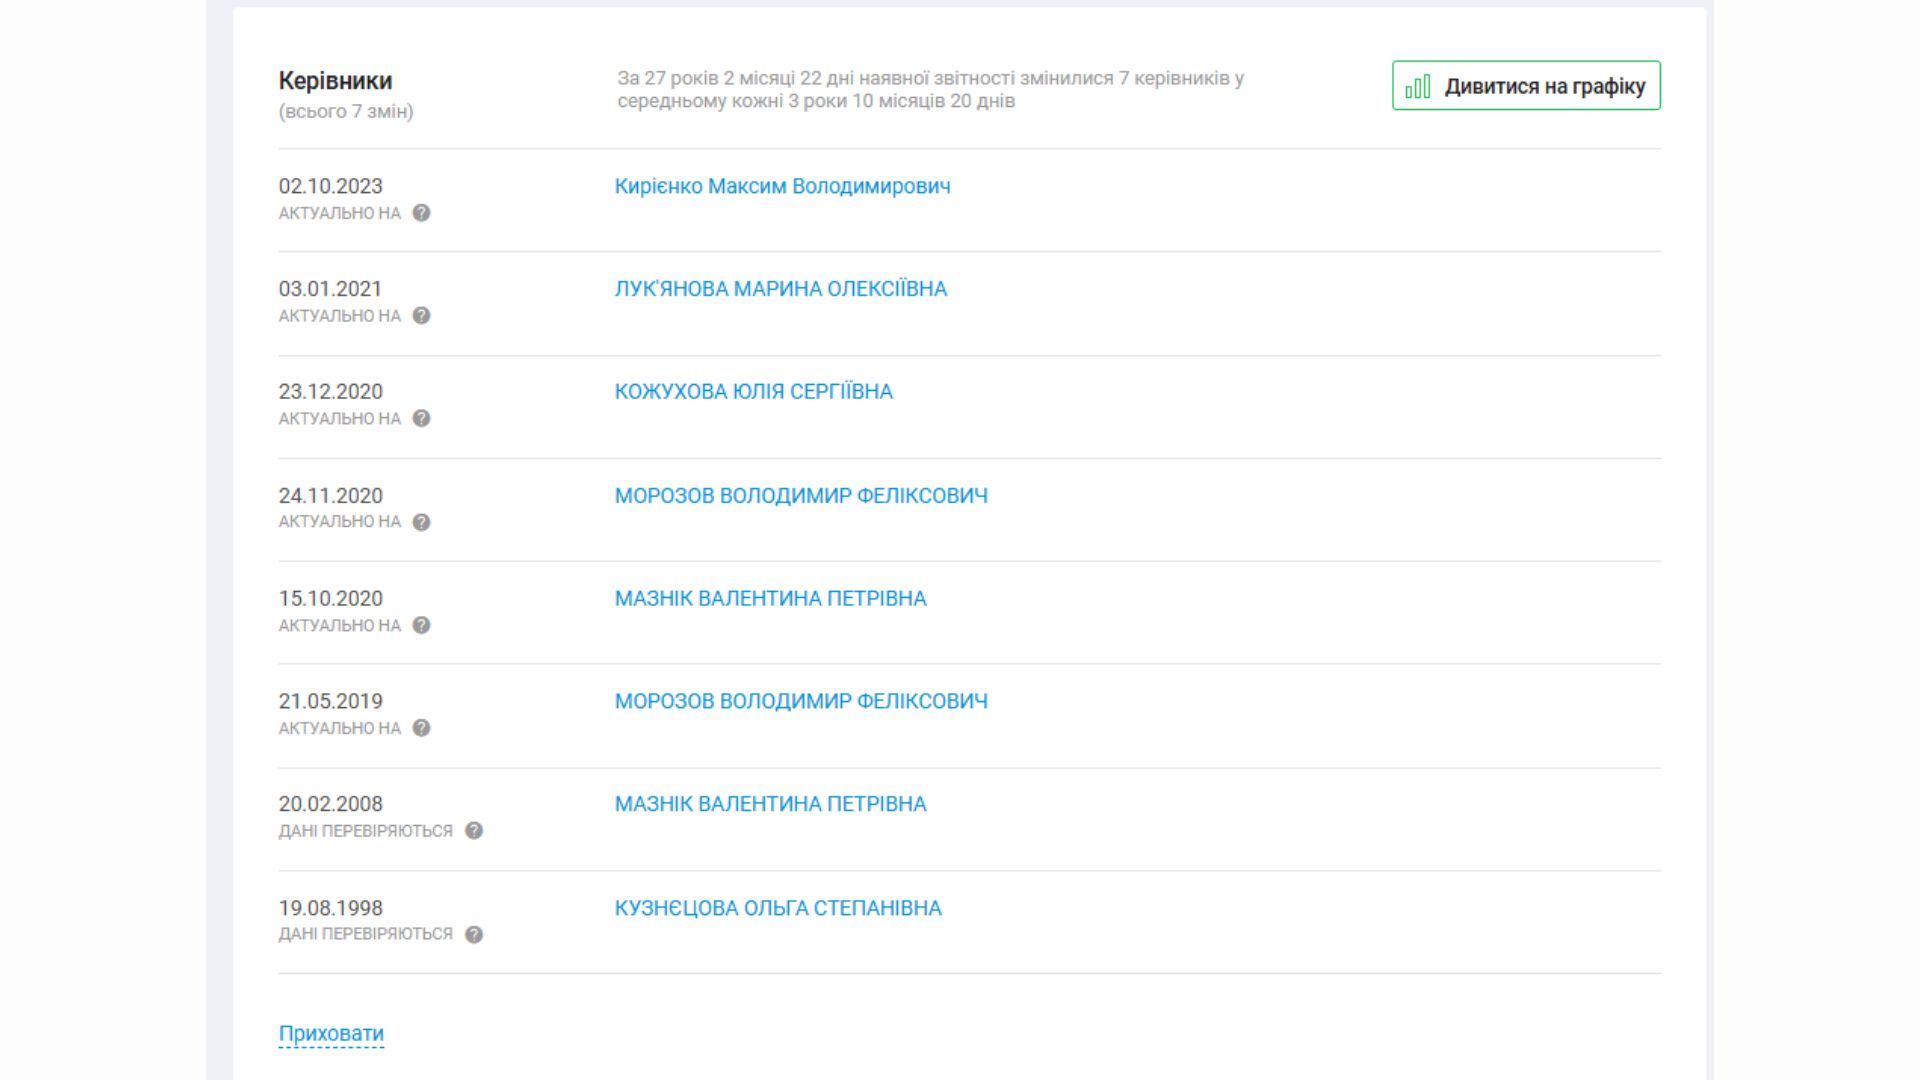The width and height of the screenshot is (1920, 1080).
Task: Collapse list with Приховати link
Action: [331, 1033]
